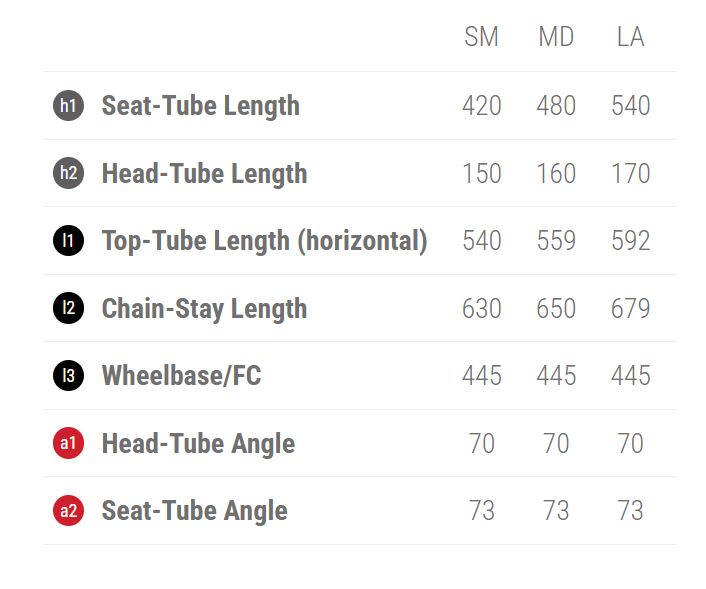Click the red a2 badge icon
Image resolution: width=706 pixels, height=589 pixels.
(68, 511)
